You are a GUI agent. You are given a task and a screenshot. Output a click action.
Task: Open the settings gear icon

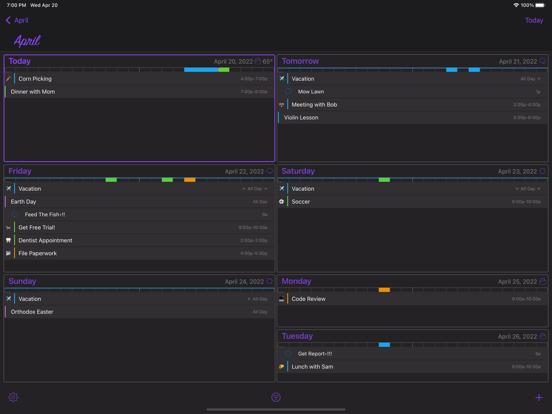click(13, 397)
